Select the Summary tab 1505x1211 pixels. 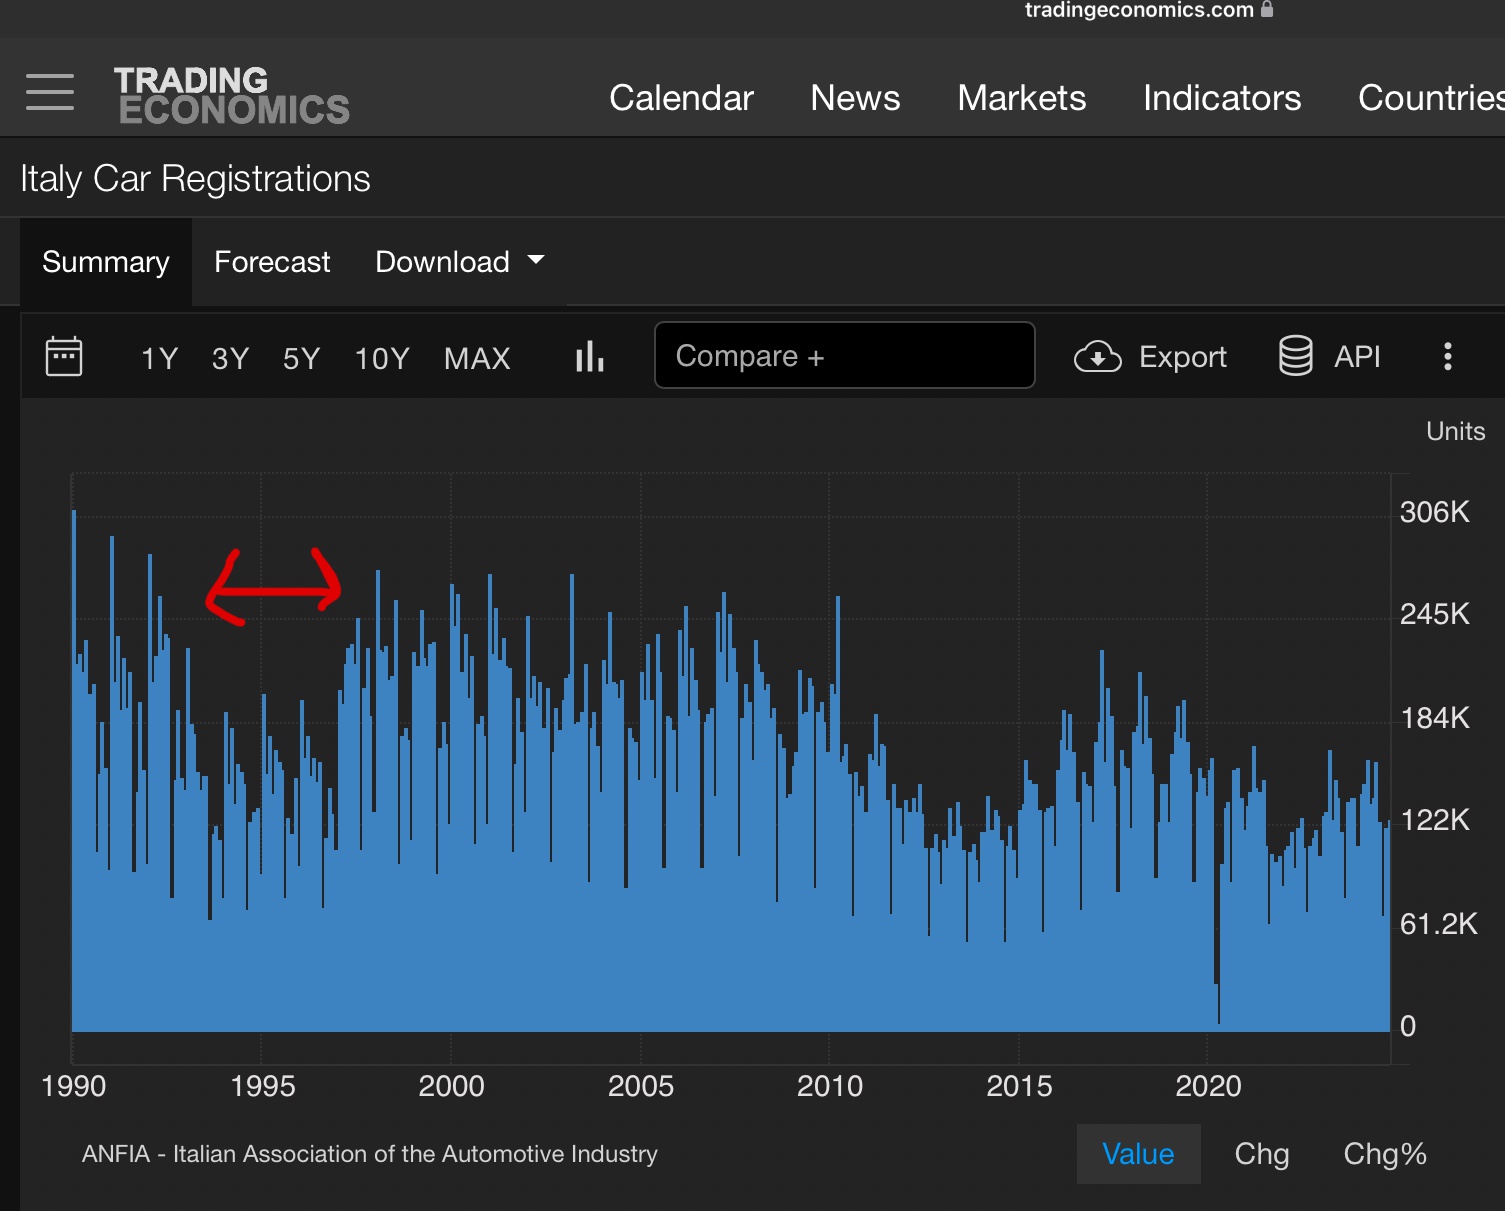(106, 262)
